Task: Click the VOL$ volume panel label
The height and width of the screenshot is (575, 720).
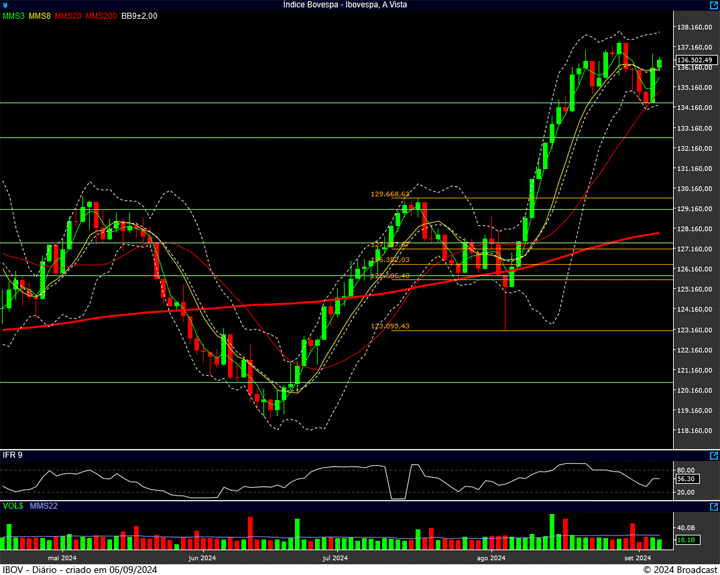Action: (x=12, y=506)
